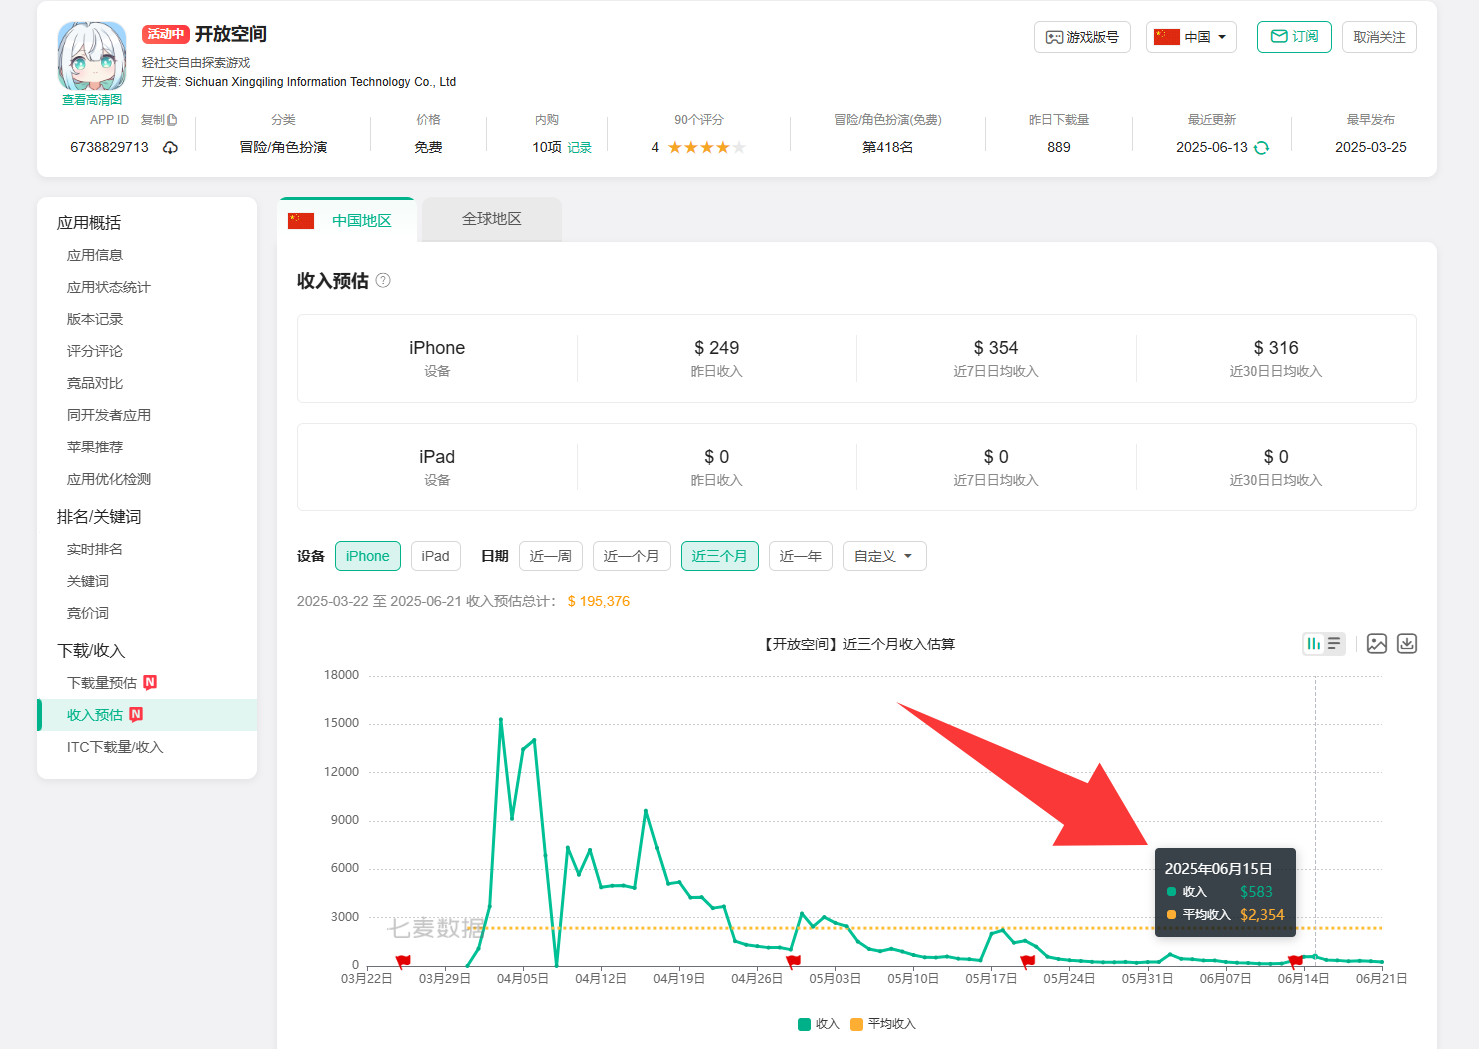
Task: Toggle 平均收入 legend series
Action: coord(883,1024)
